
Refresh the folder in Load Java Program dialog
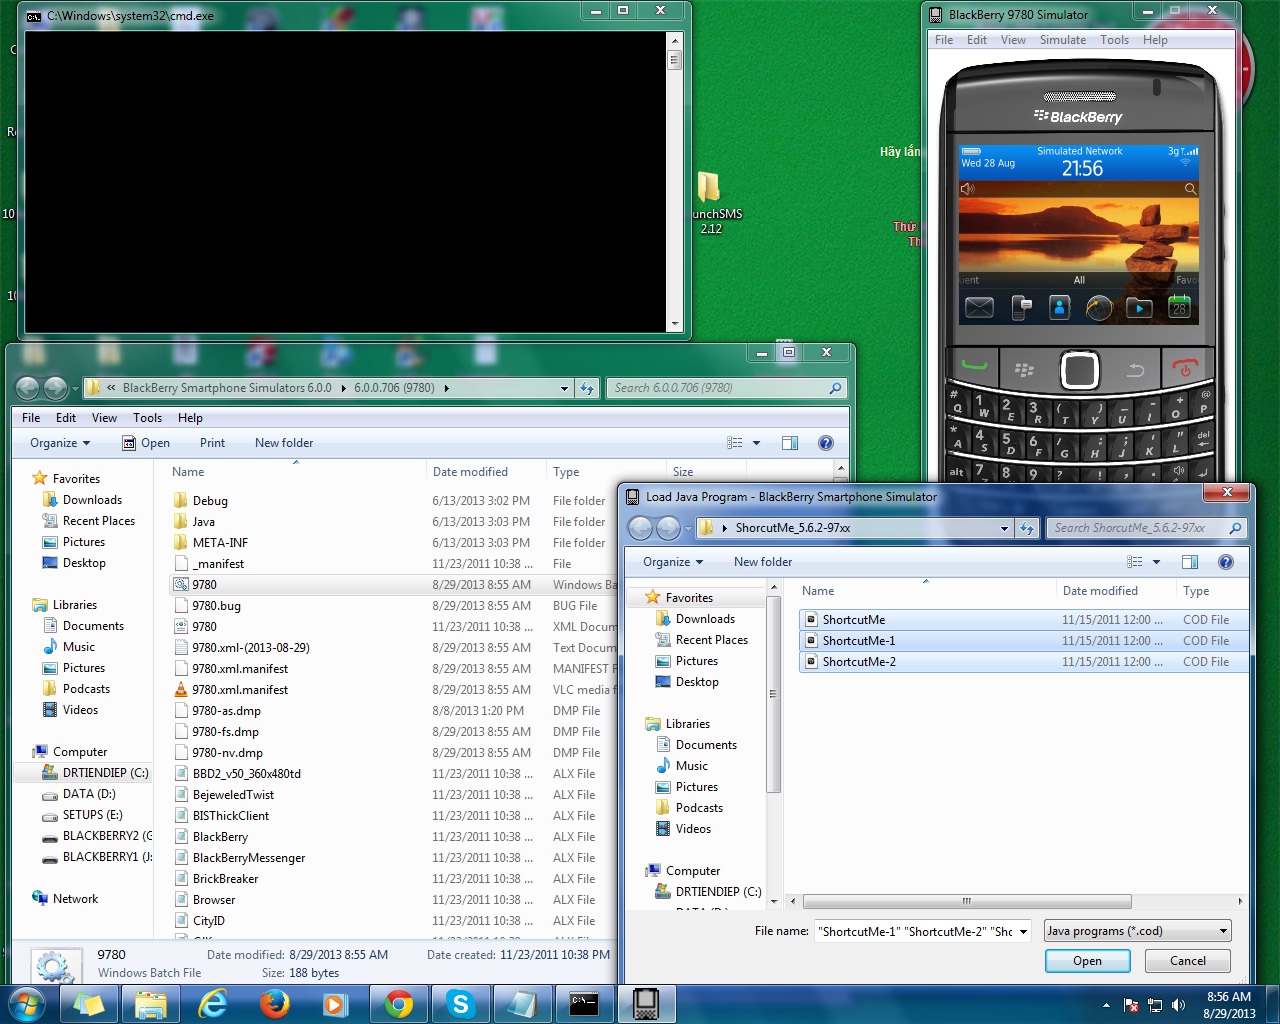1027,528
